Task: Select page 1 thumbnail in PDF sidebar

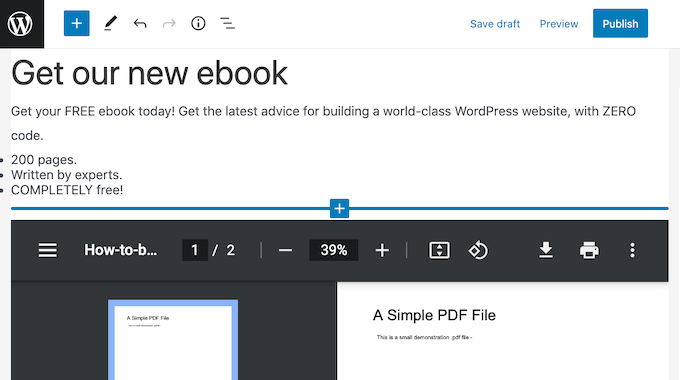Action: (173, 340)
